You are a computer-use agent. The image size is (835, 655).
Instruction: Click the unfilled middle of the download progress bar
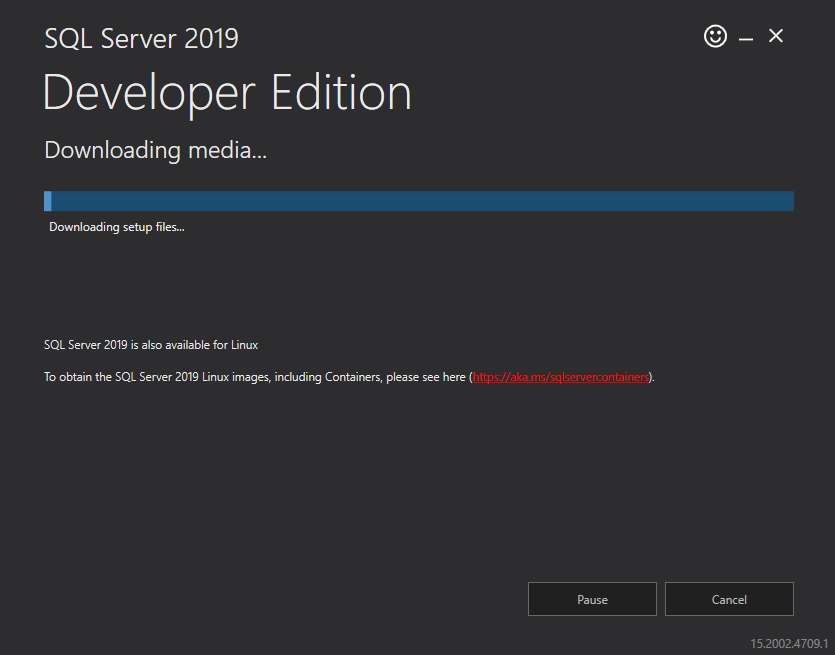tap(420, 201)
